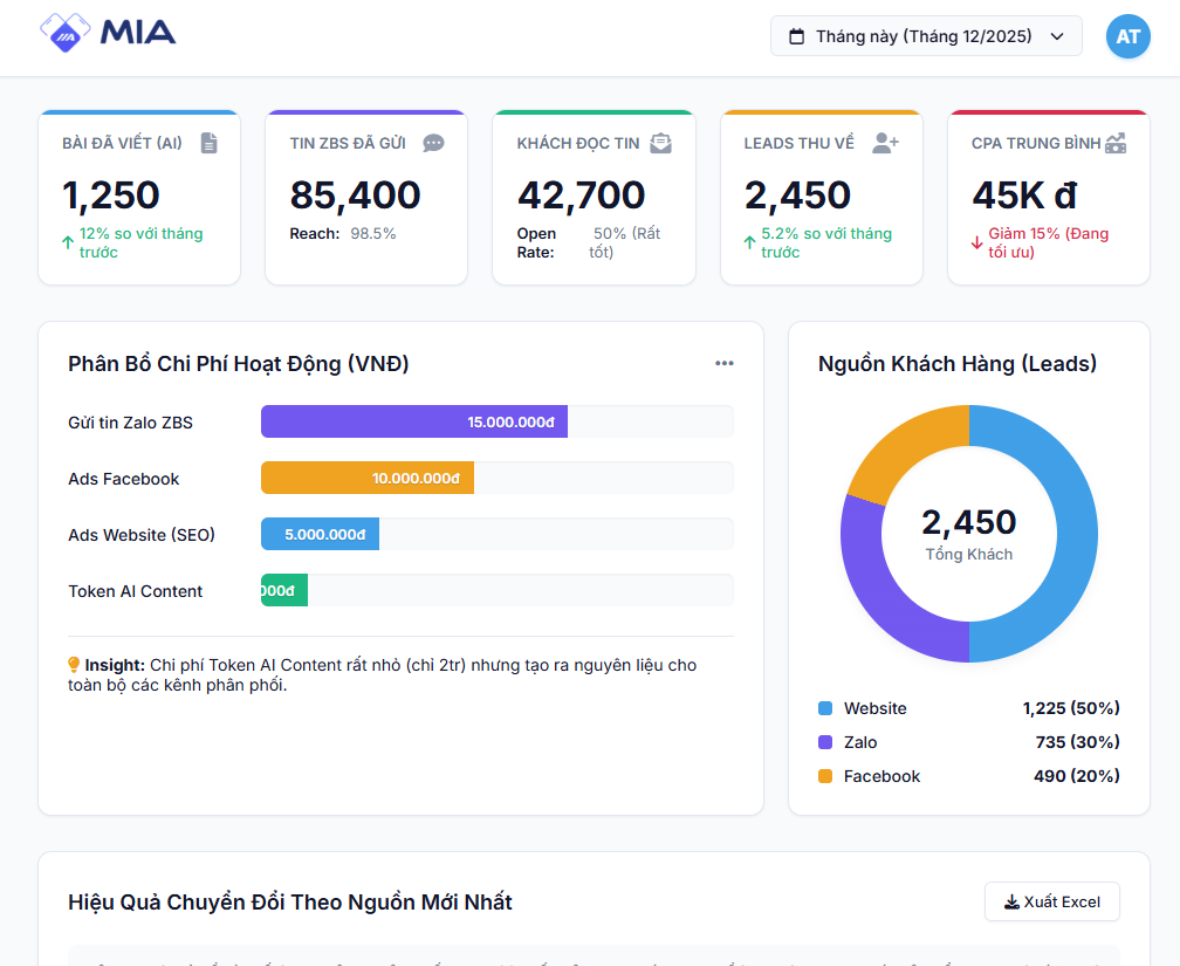
Task: Click the Nguồn Khách Hàng (Leads) heading
Action: point(957,363)
